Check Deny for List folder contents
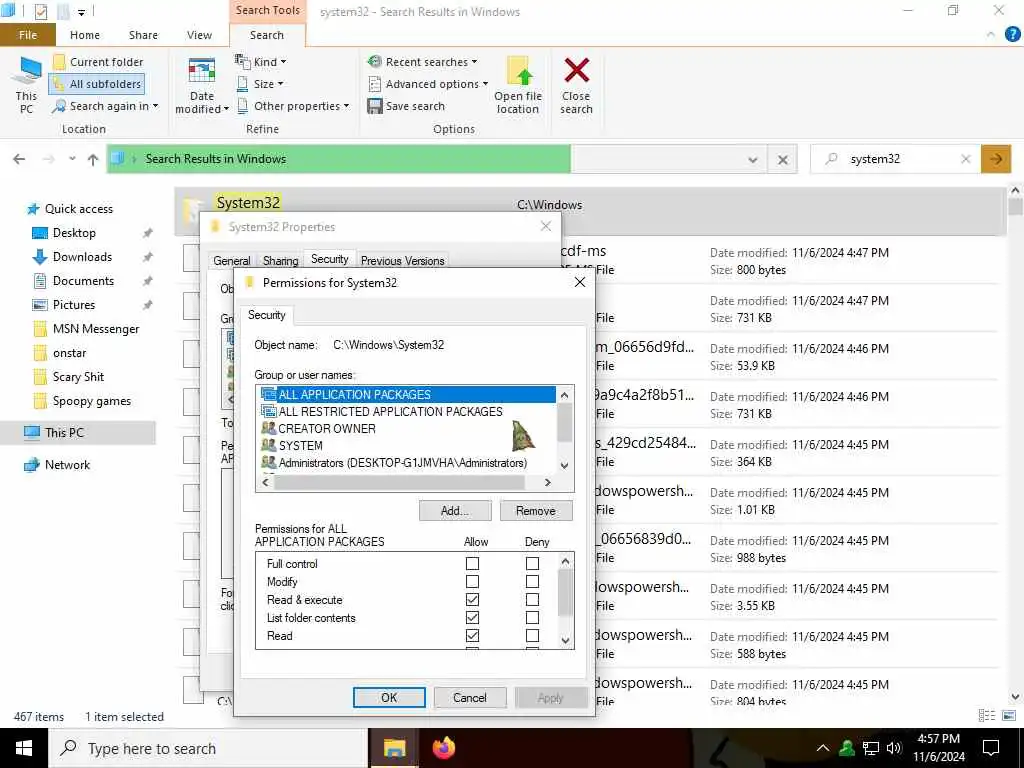Viewport: 1024px width, 768px height. click(532, 617)
